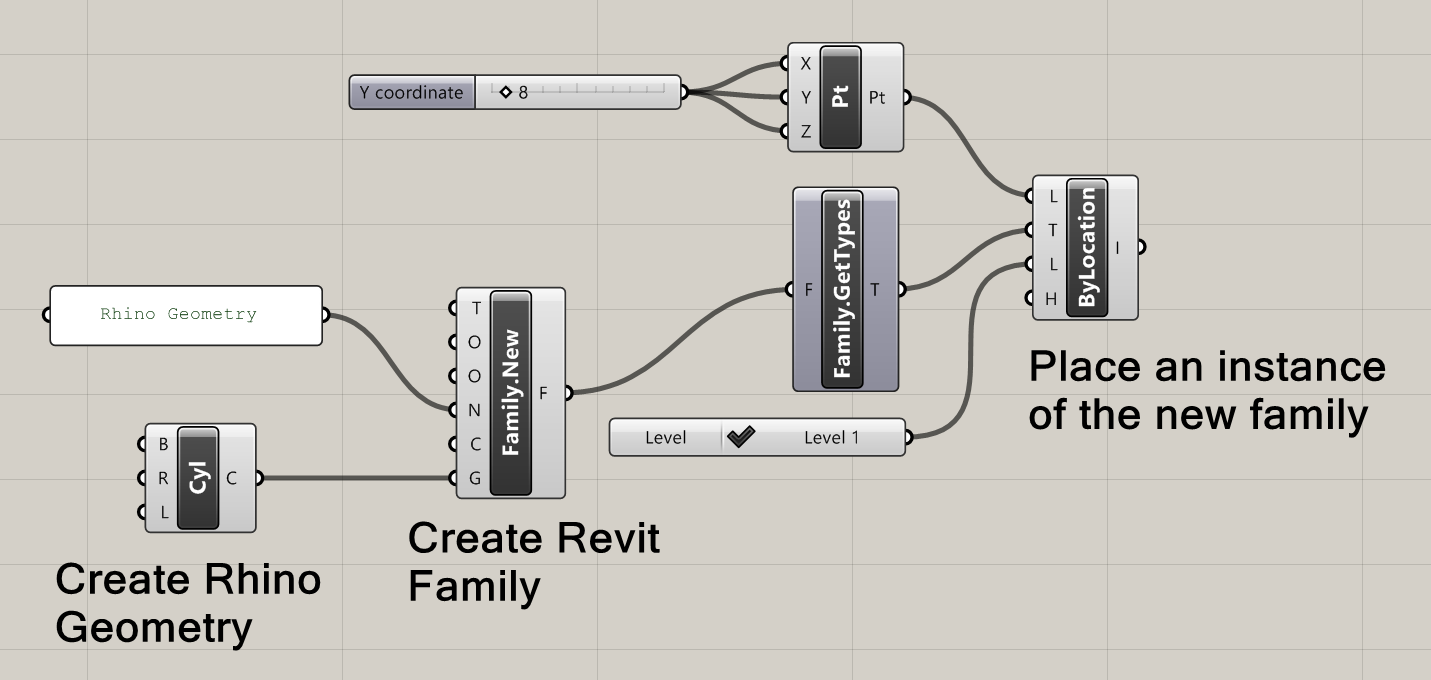
Task: Click ByLocation's L input wired from Level
Action: pyautogui.click(x=1052, y=264)
